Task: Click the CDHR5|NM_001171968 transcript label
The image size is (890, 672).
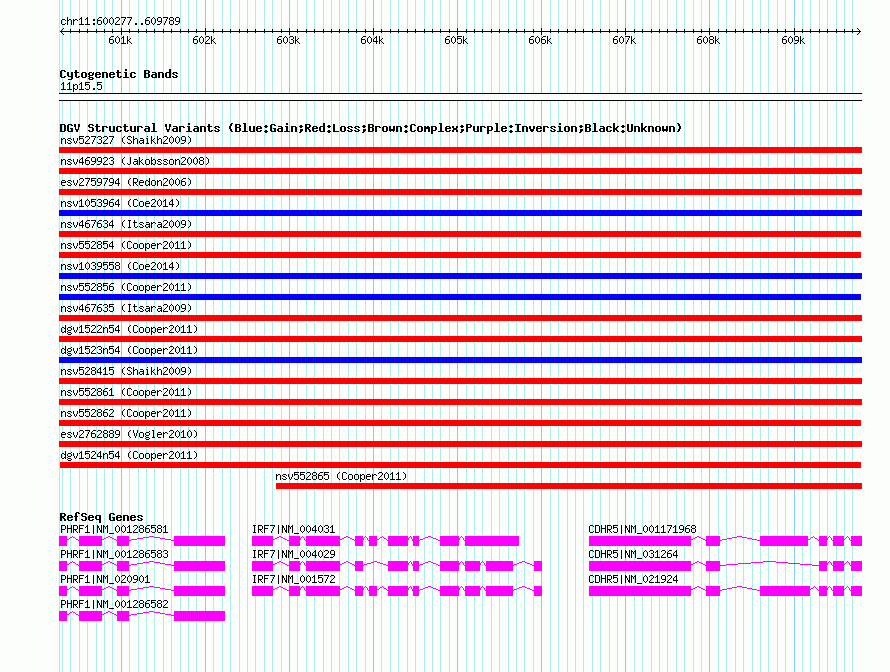Action: coord(642,529)
